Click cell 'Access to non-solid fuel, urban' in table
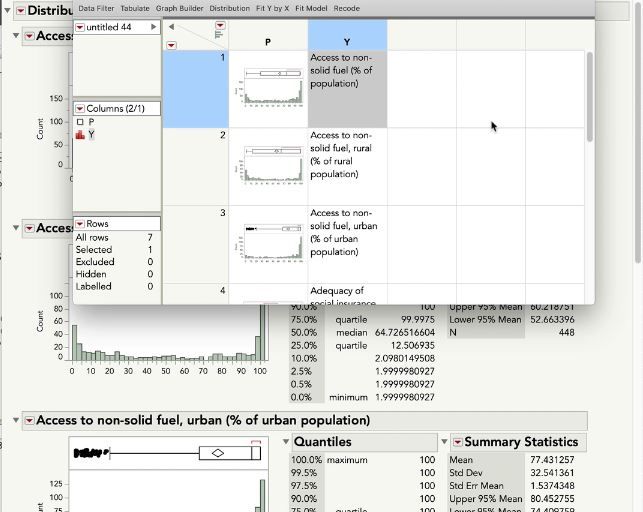 [347, 244]
